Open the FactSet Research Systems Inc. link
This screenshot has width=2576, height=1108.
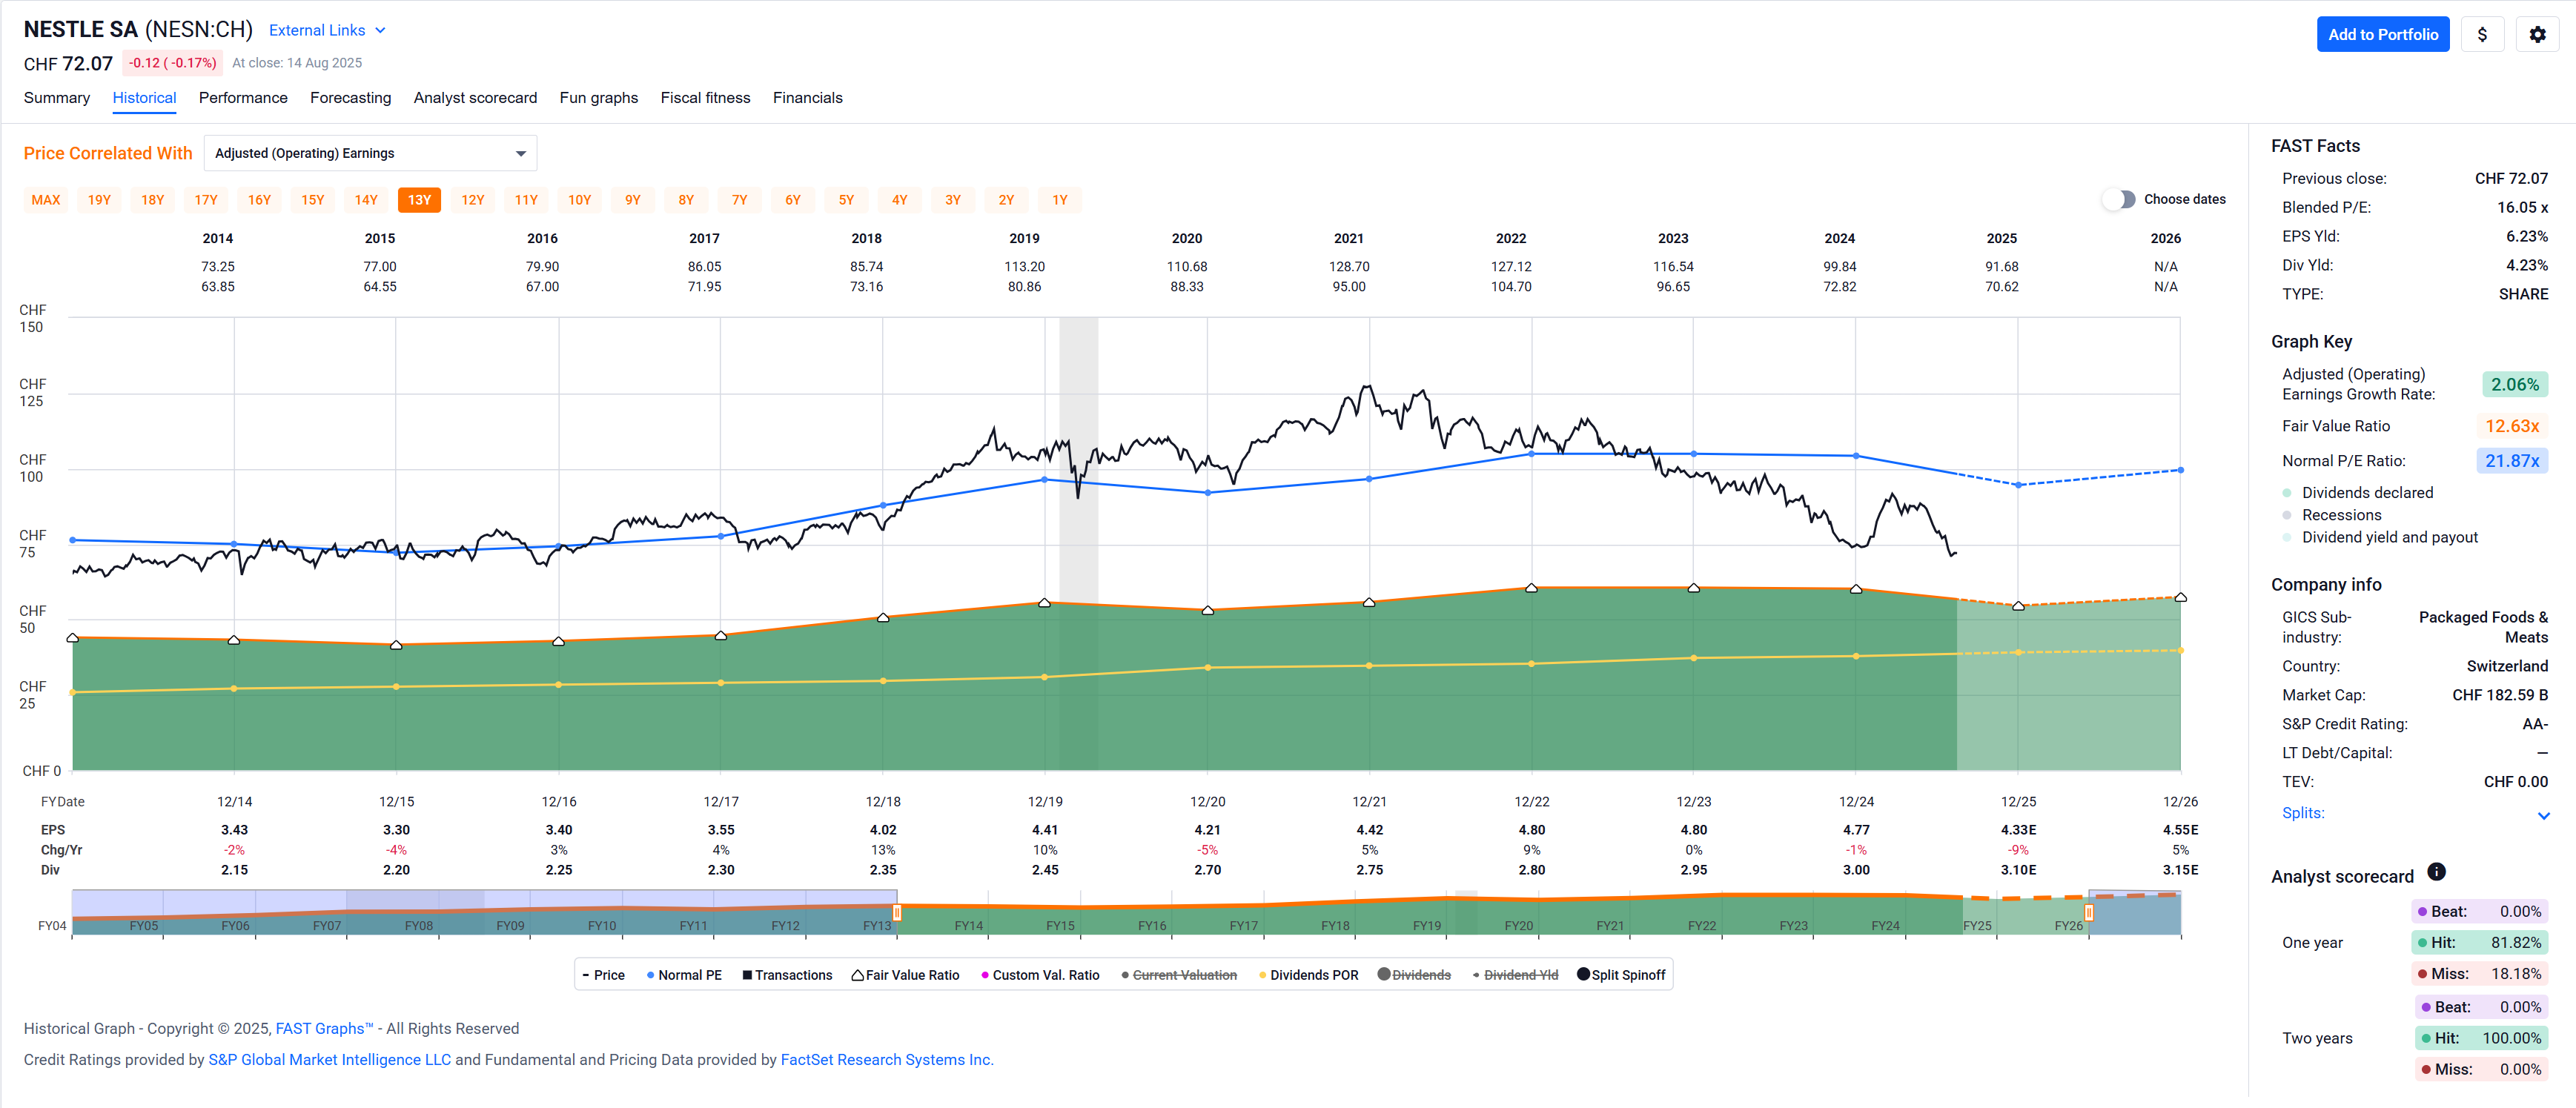[x=886, y=1059]
